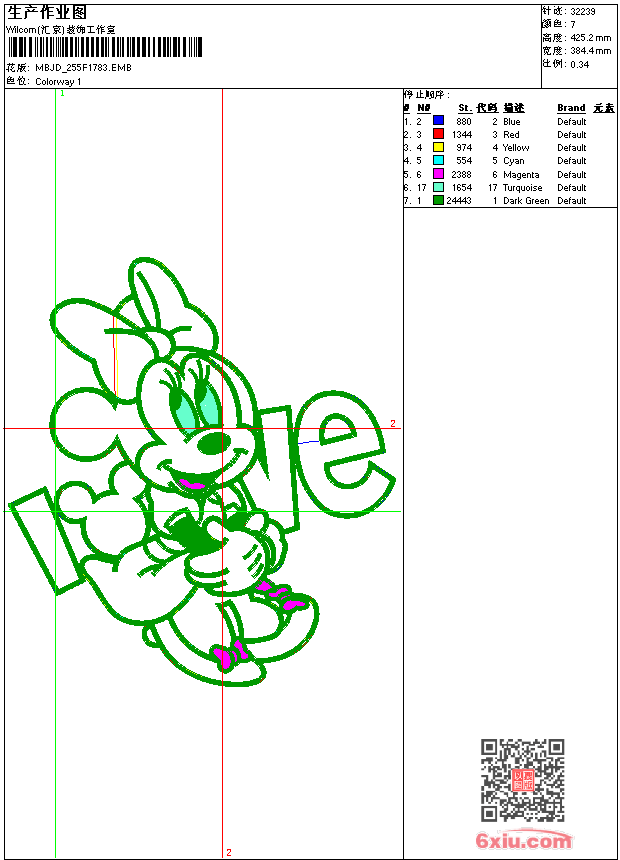Click 'Default' brand in the Dark Green row
The image size is (620, 860).
[571, 201]
